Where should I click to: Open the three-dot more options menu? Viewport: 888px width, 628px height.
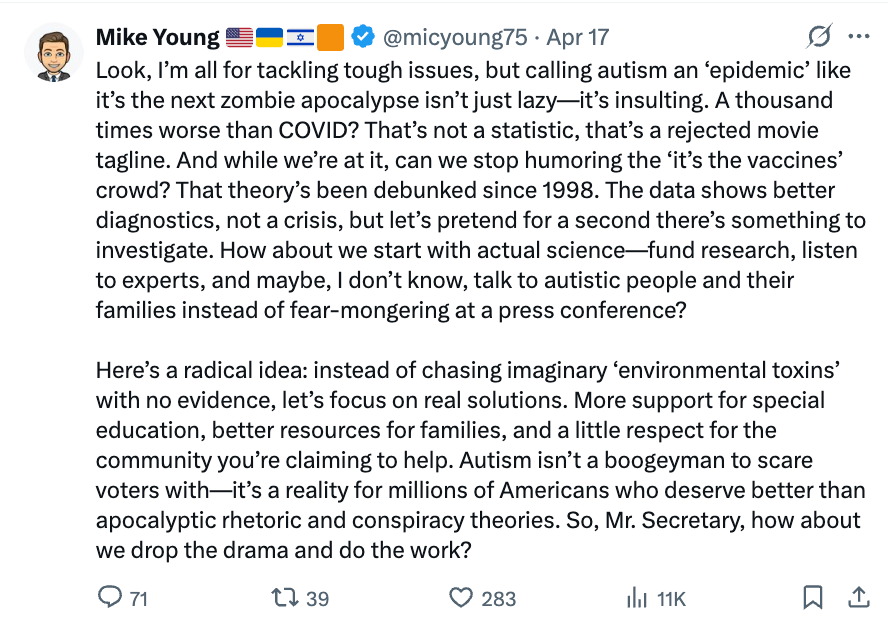(x=858, y=38)
